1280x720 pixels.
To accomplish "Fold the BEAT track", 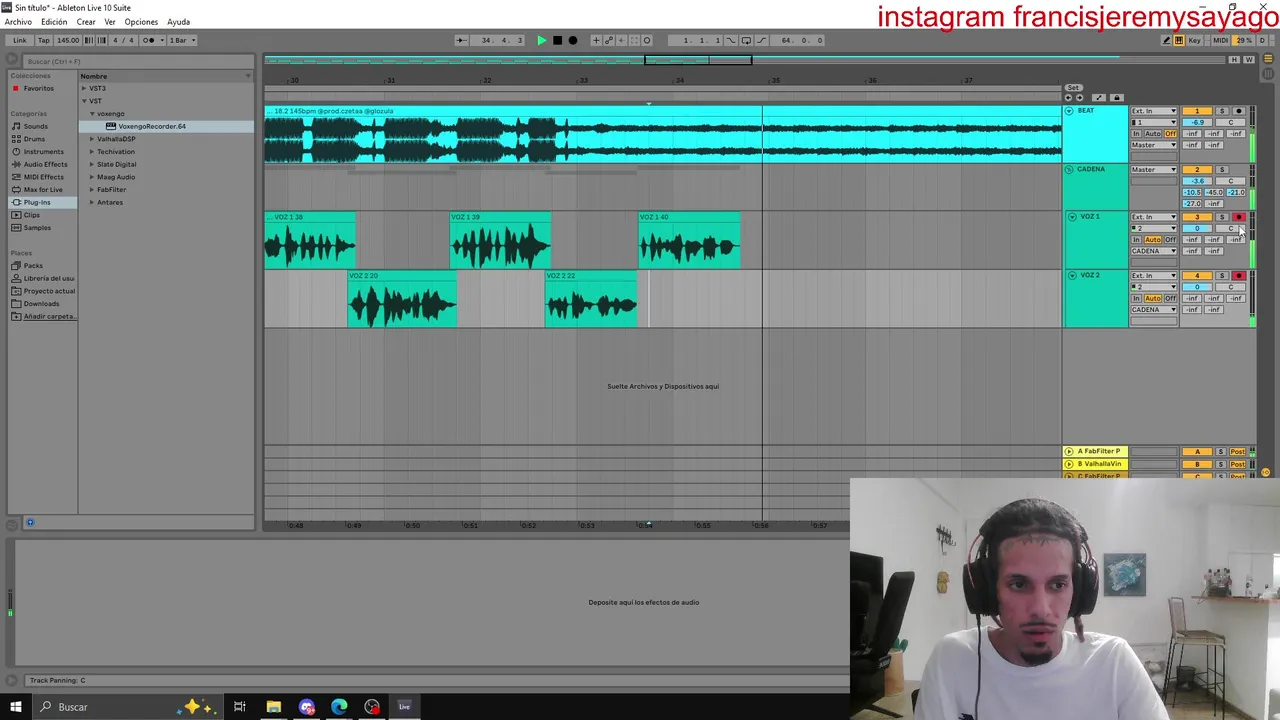I will [1069, 111].
